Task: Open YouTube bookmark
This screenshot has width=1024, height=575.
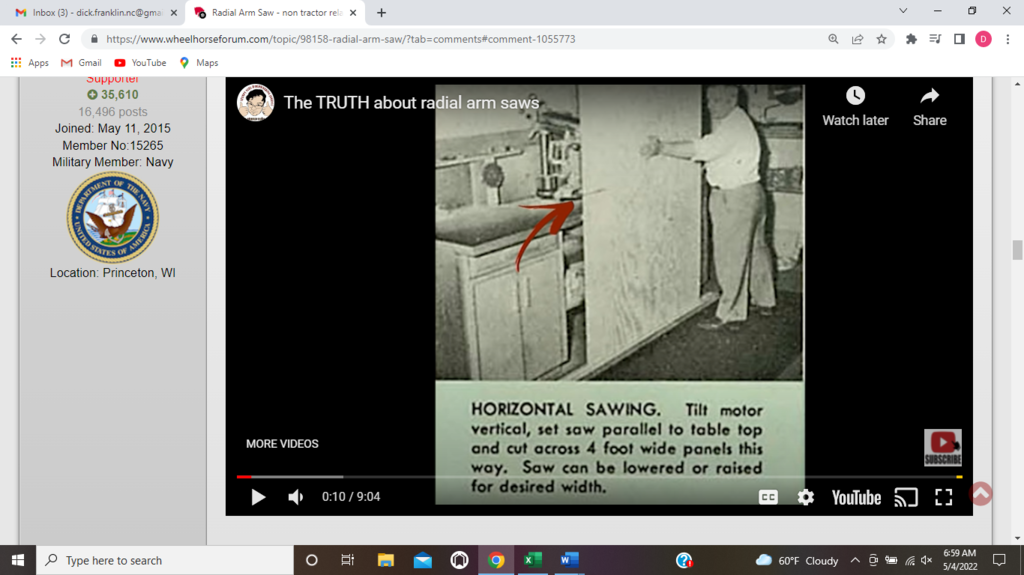Action: point(140,63)
